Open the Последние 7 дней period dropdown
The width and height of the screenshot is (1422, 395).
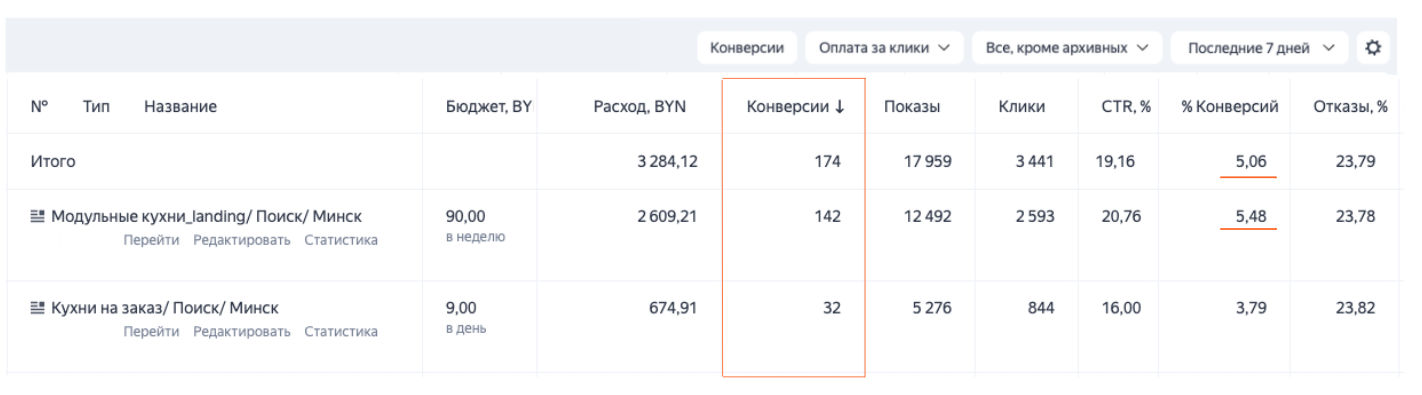pos(1260,47)
